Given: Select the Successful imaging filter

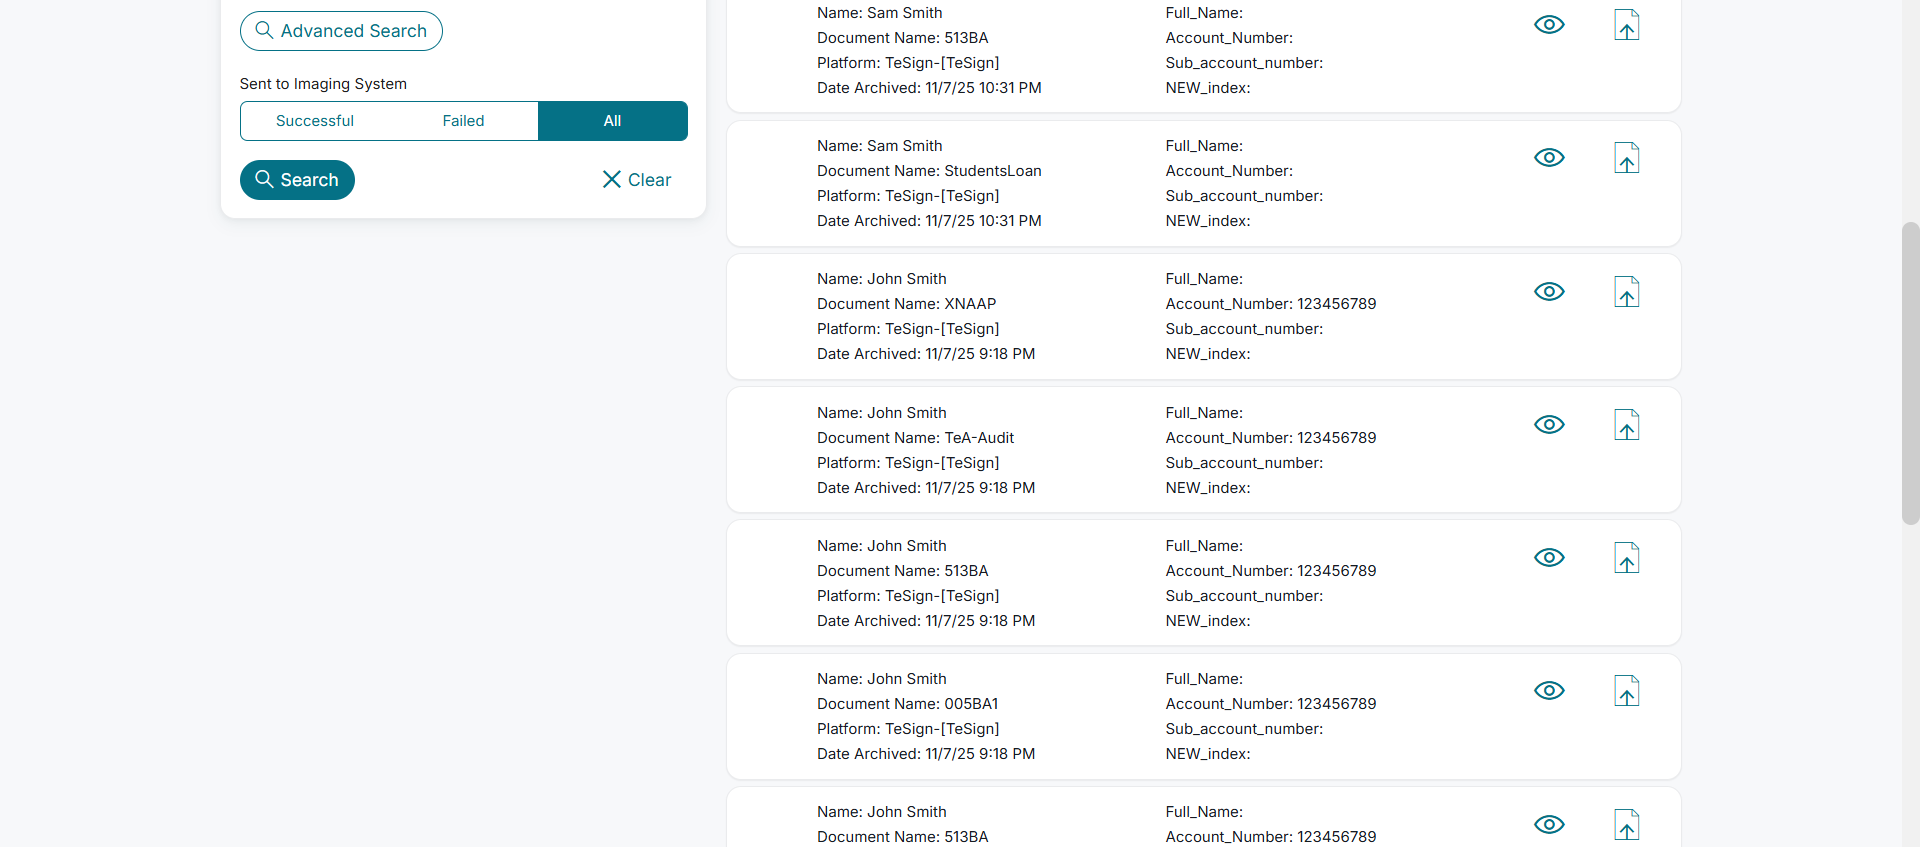Looking at the screenshot, I should pos(315,121).
